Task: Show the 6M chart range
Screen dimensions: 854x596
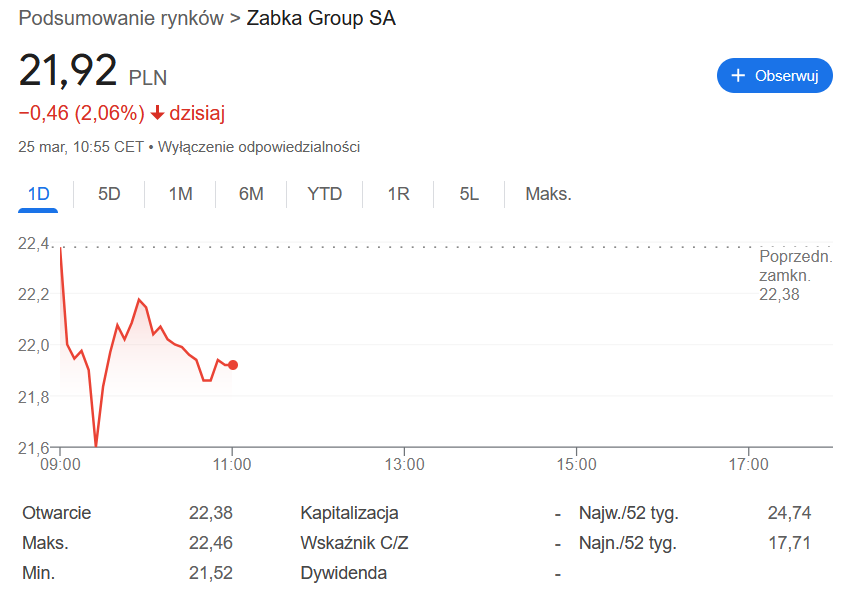Action: pyautogui.click(x=251, y=194)
